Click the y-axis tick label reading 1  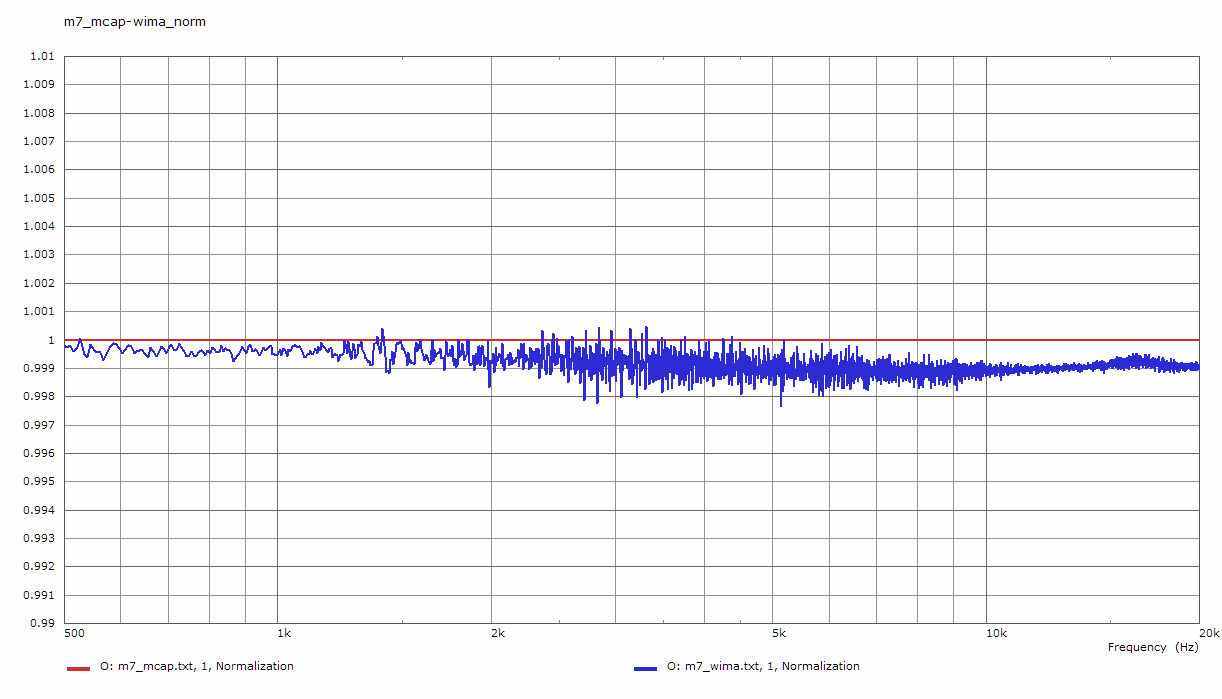(50, 340)
